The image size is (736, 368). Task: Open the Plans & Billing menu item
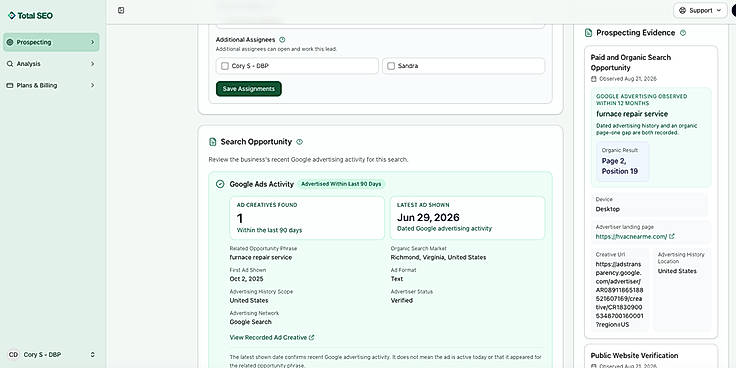coord(51,85)
